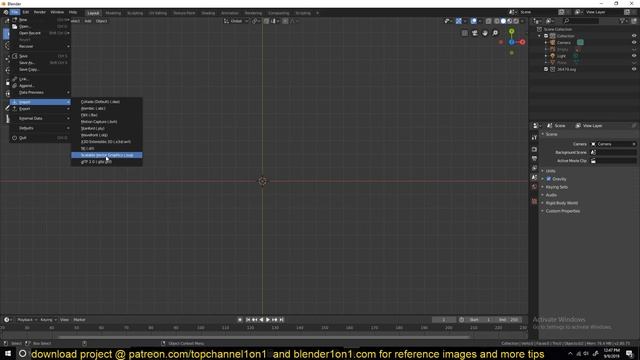640x360 pixels.
Task: Open Windows Start menu
Action: (x=8, y=354)
